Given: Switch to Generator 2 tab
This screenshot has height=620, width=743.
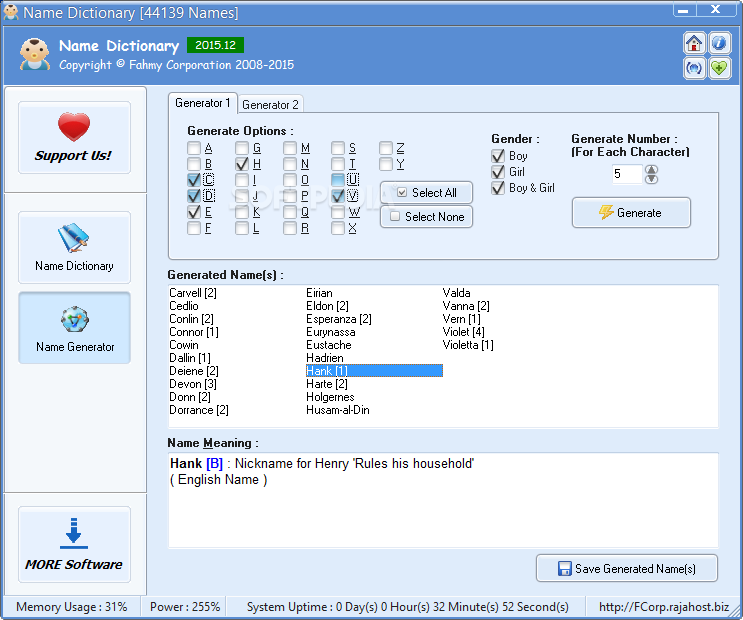Looking at the screenshot, I should [x=270, y=105].
